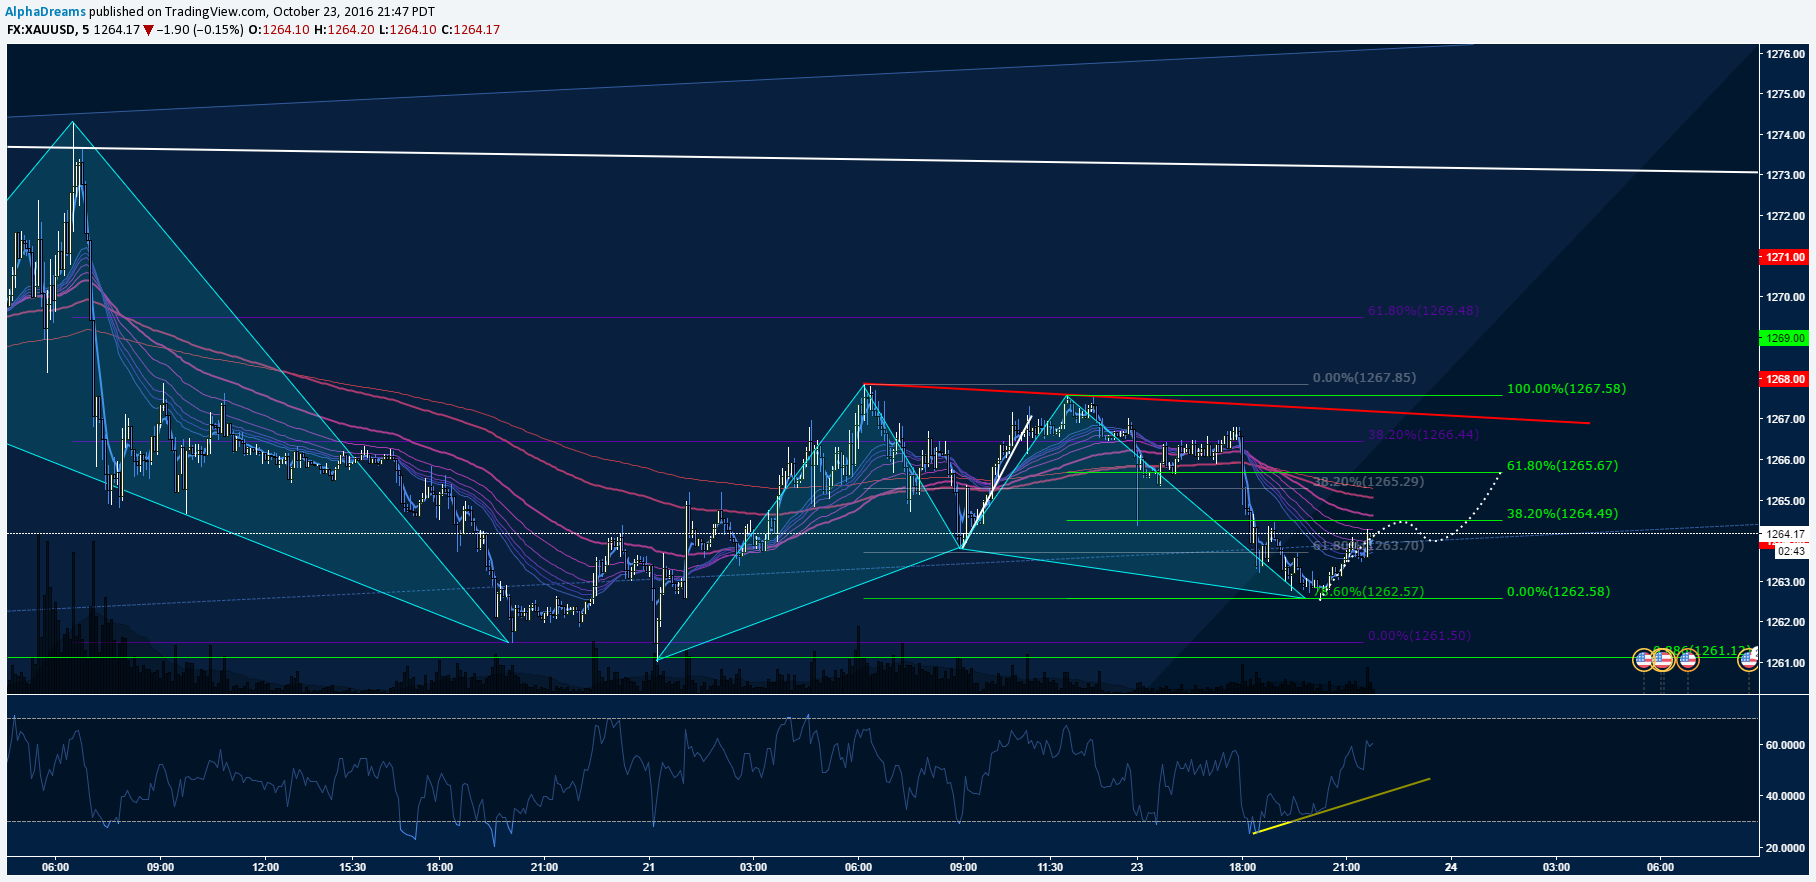
Task: Click the red 1271.00 price tag on axis
Action: 1785,257
